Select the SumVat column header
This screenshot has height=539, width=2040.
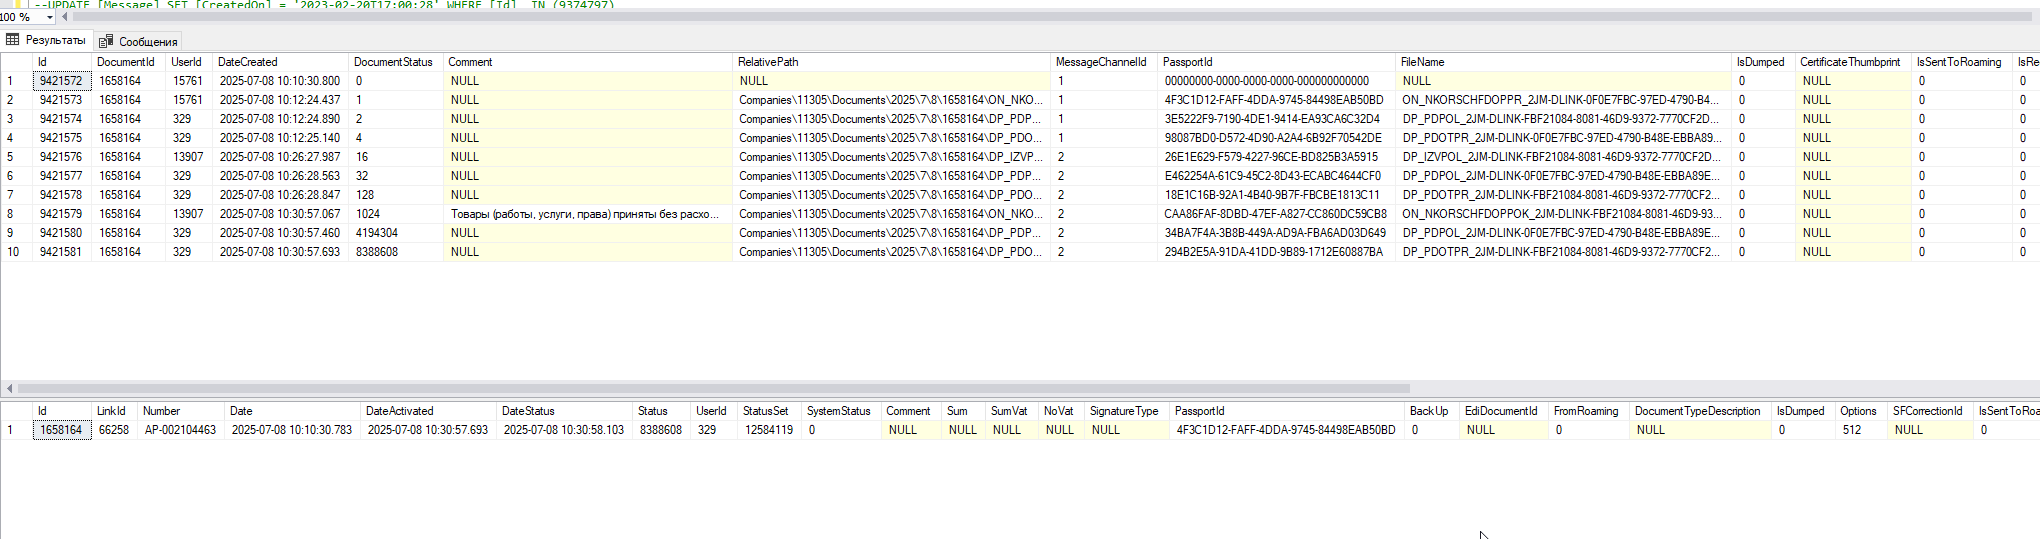coord(1012,411)
